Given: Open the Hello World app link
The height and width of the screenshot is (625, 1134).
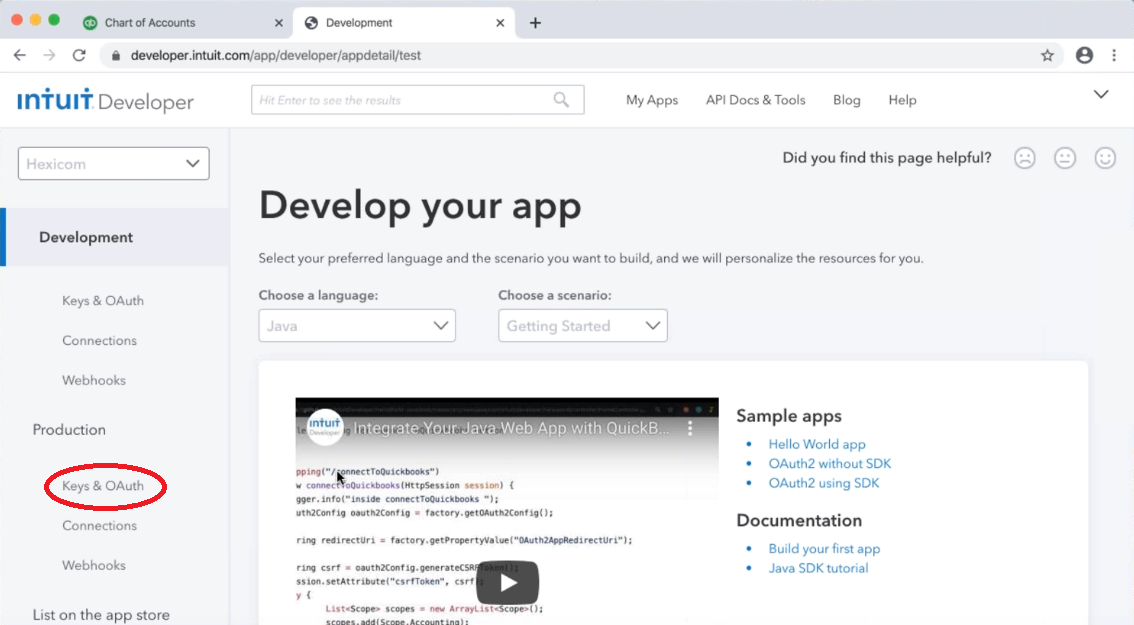Looking at the screenshot, I should [x=817, y=444].
